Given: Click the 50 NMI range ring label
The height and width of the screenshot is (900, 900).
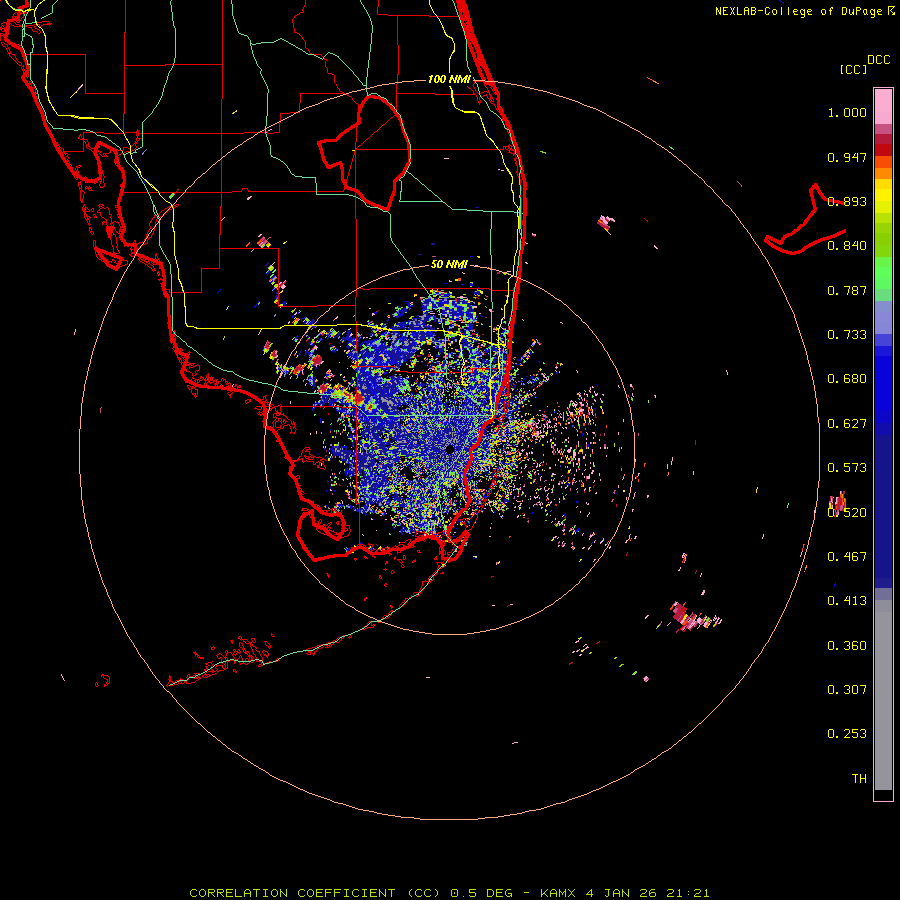Looking at the screenshot, I should [x=449, y=264].
